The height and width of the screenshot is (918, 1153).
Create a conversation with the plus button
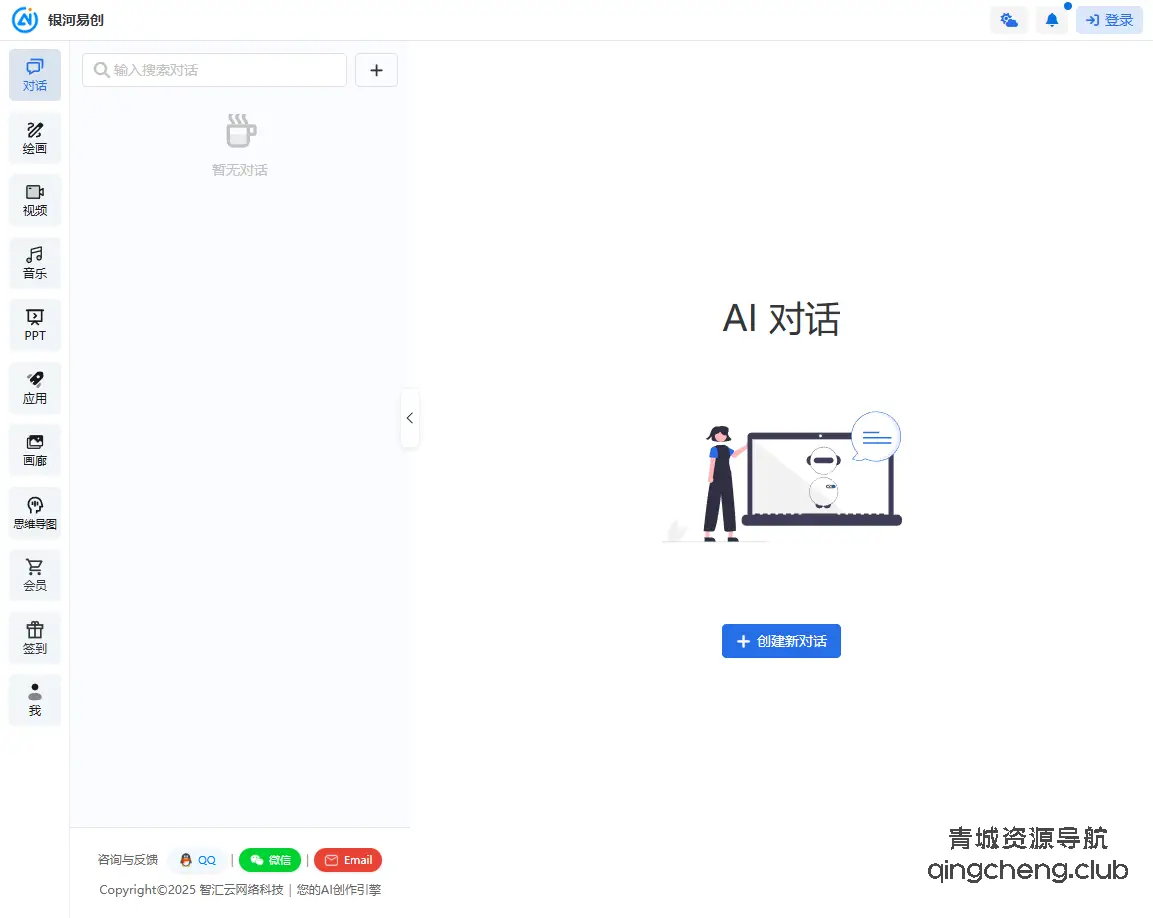click(x=376, y=70)
